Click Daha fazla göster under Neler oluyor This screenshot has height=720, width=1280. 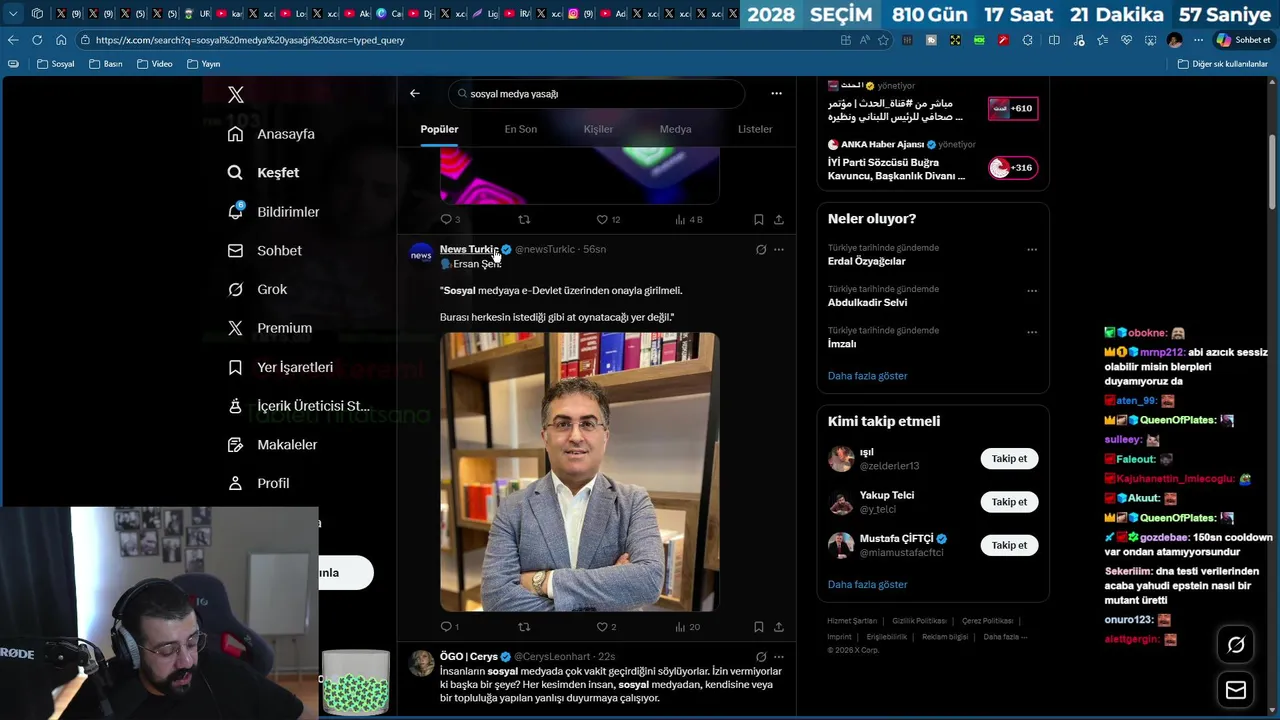click(867, 376)
